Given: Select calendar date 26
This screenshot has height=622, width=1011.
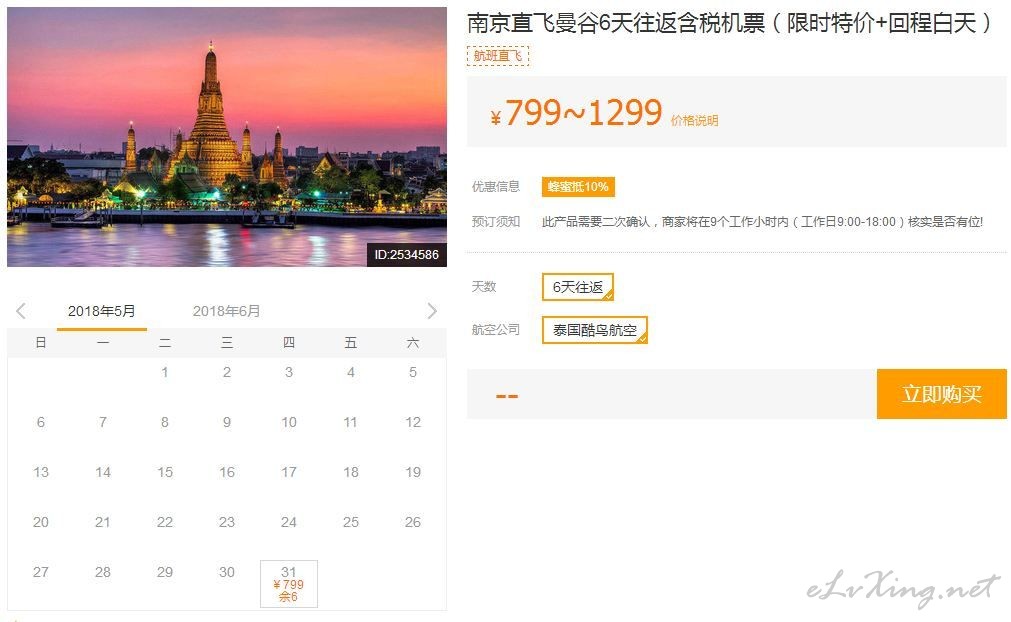Looking at the screenshot, I should 413,522.
